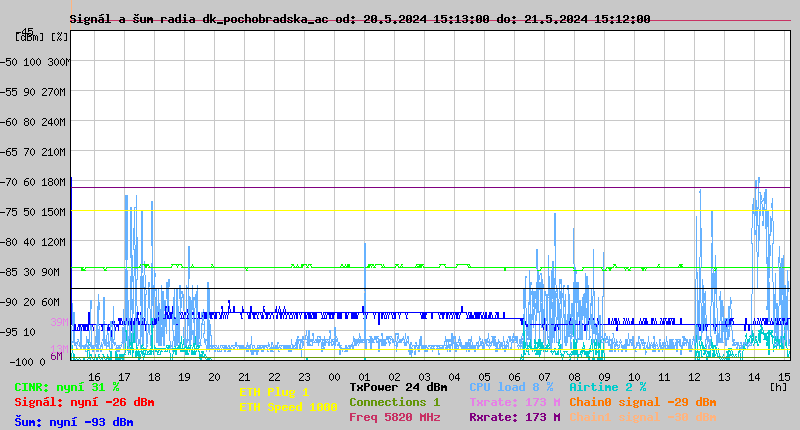Click the CPU load legend entry
800x430 pixels.
[511, 387]
